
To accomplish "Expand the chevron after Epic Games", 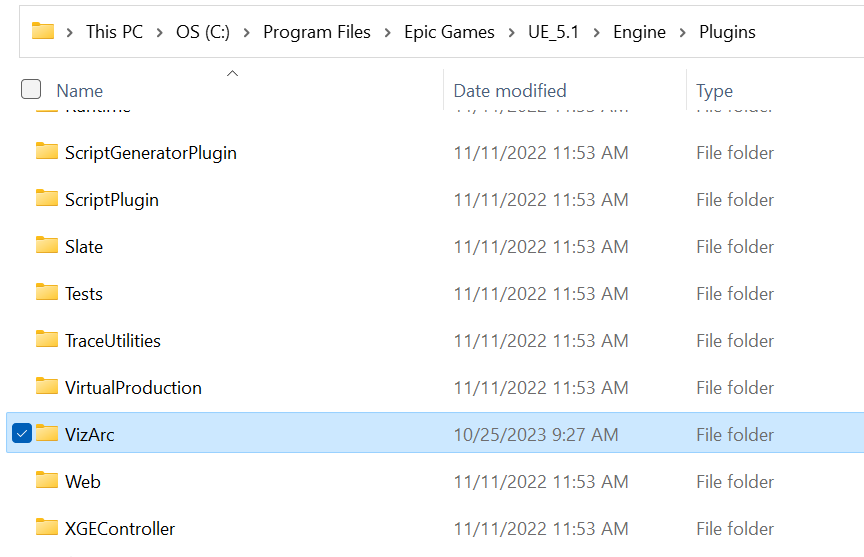I will click(x=511, y=32).
